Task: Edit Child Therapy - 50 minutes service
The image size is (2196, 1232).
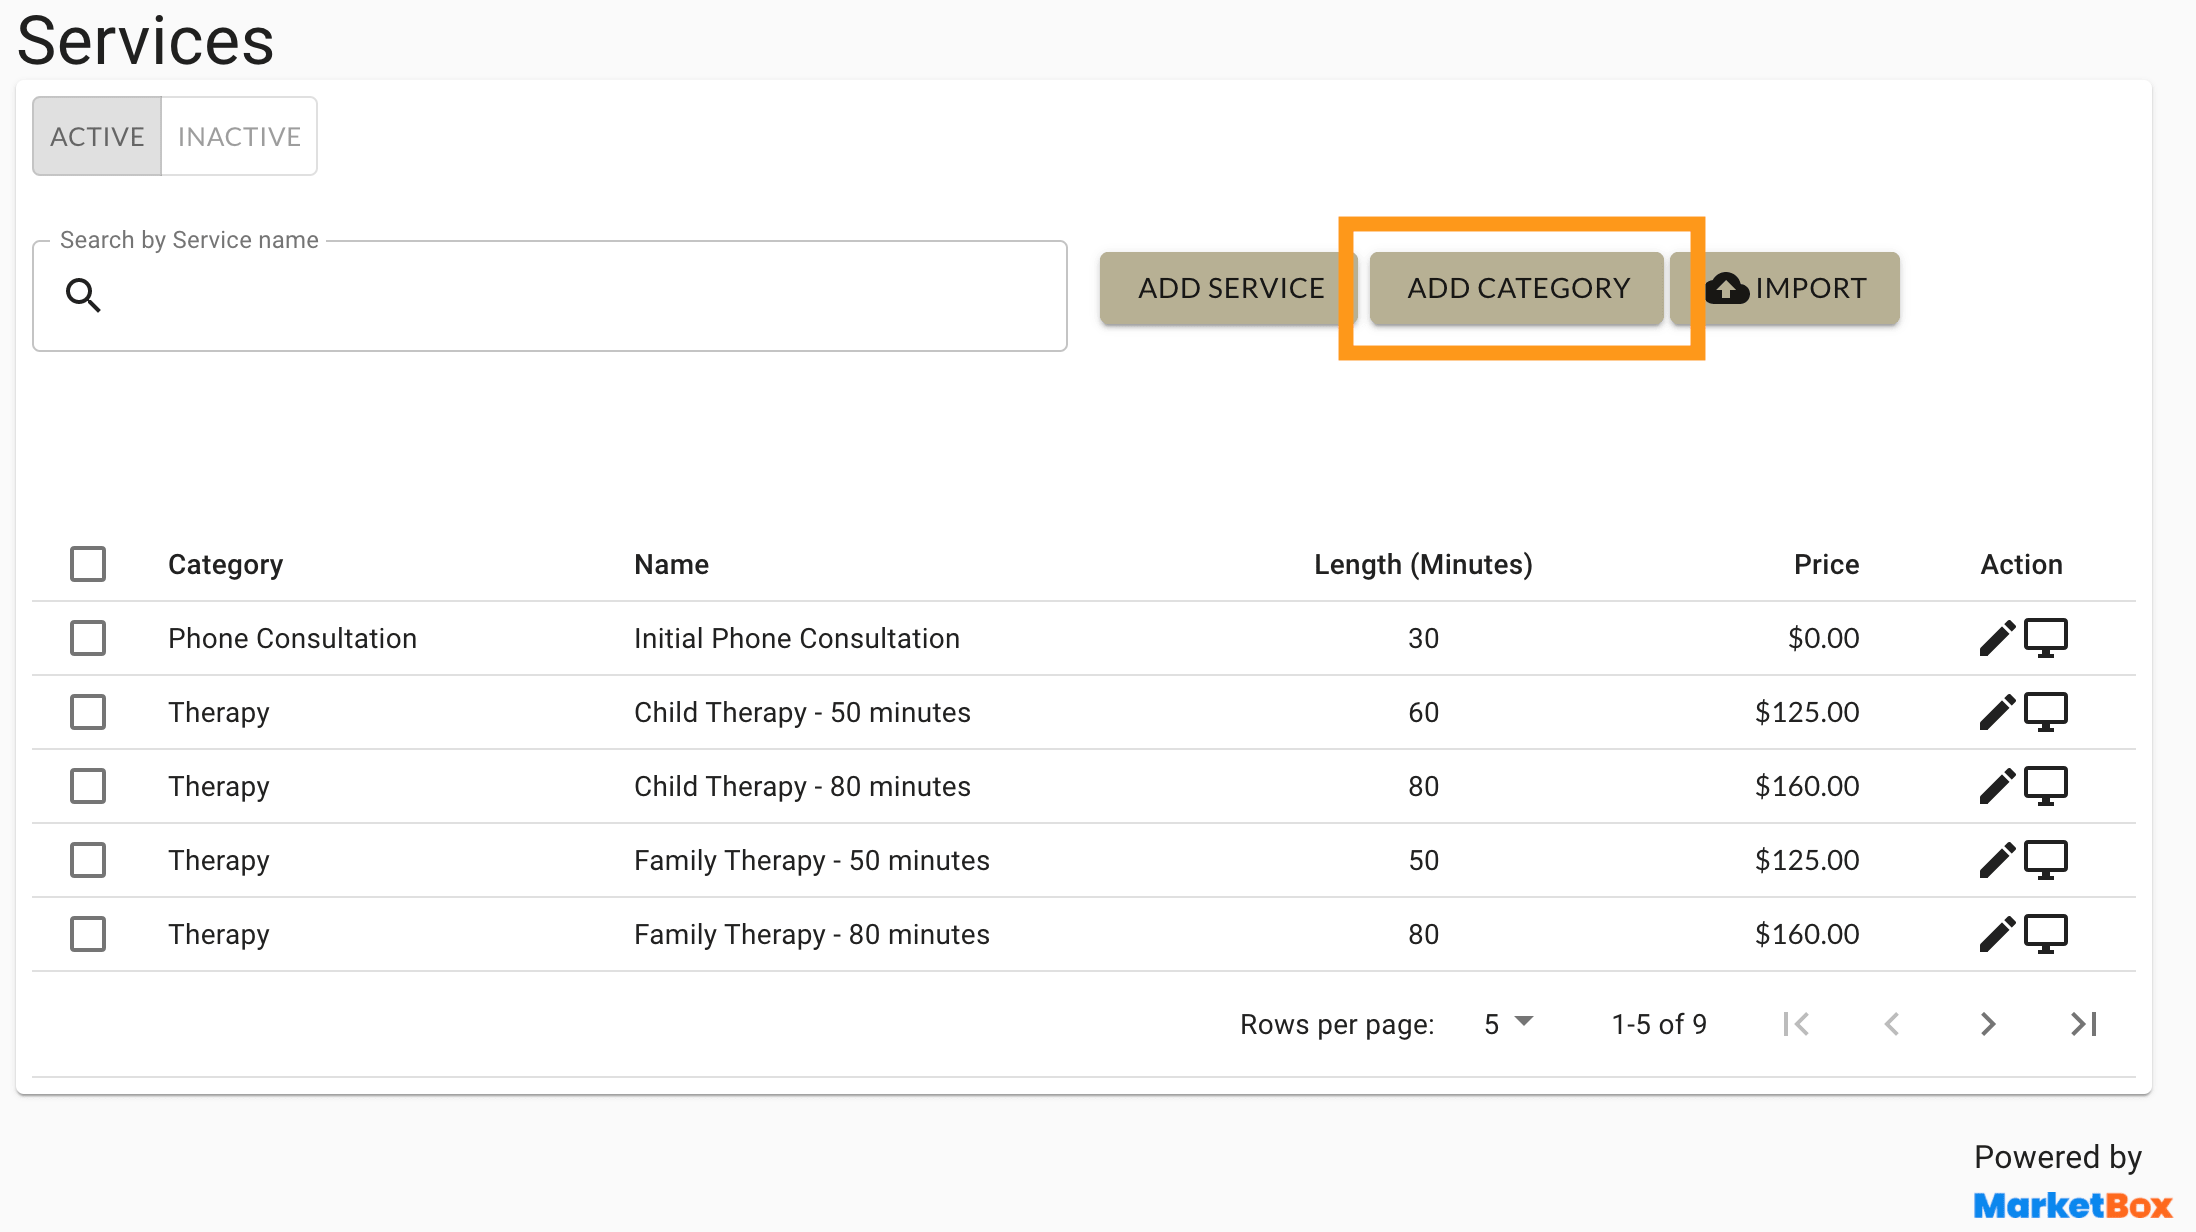Action: (1996, 712)
